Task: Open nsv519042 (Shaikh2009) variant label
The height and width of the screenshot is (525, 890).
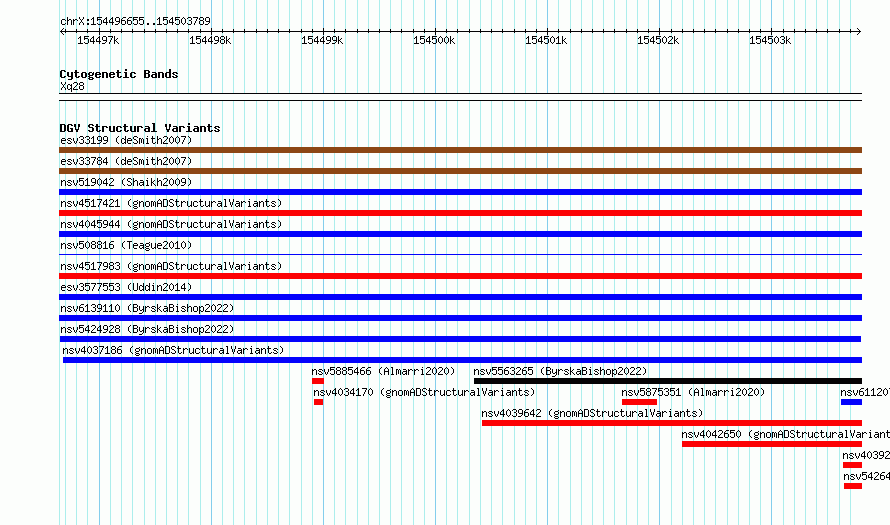Action: point(126,182)
